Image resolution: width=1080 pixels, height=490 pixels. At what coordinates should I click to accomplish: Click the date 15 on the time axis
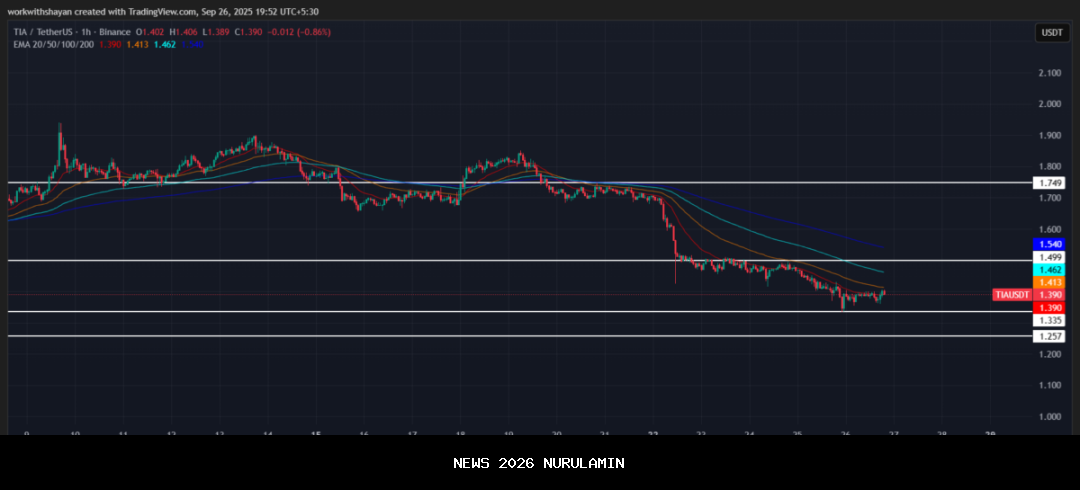coord(315,434)
